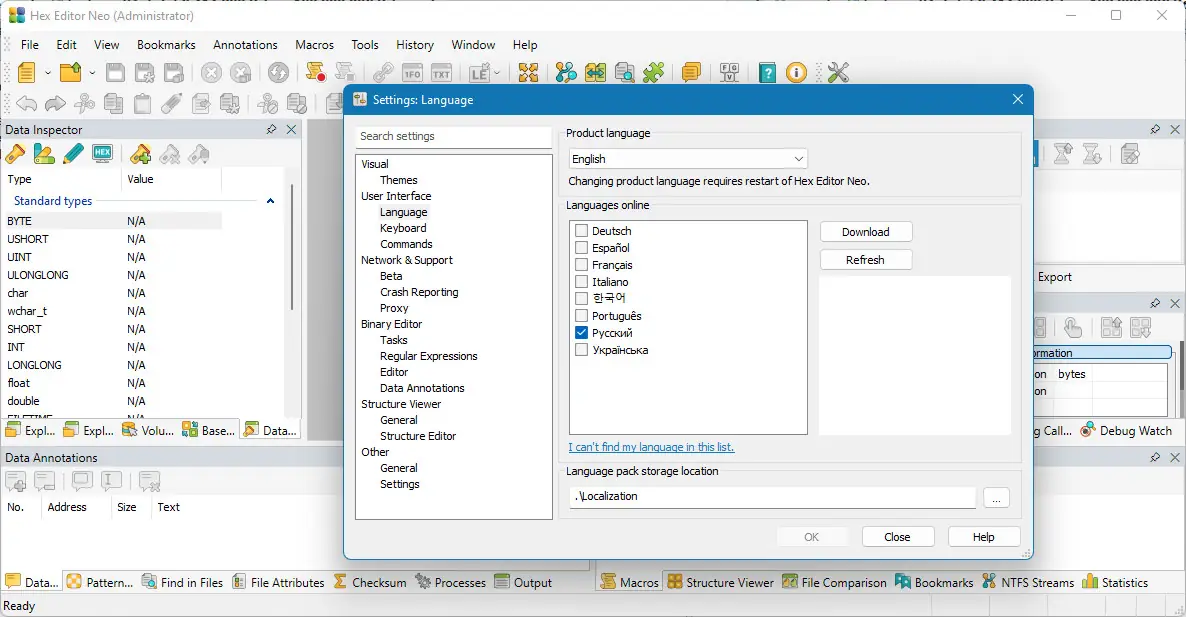Open the File menu
This screenshot has width=1186, height=617.
pyautogui.click(x=29, y=45)
